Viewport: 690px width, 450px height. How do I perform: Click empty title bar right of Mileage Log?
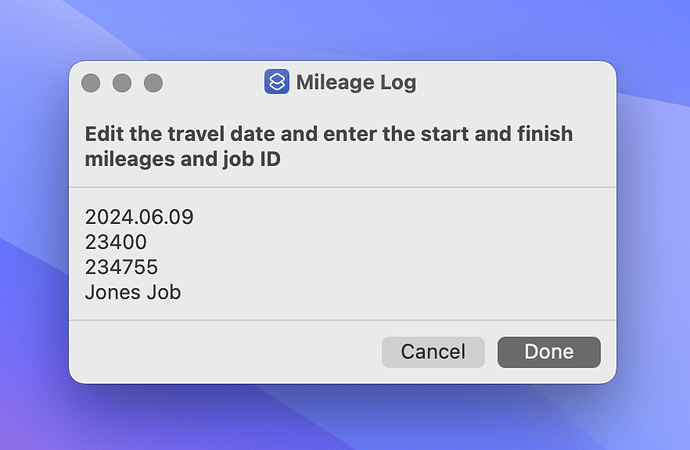click(510, 82)
